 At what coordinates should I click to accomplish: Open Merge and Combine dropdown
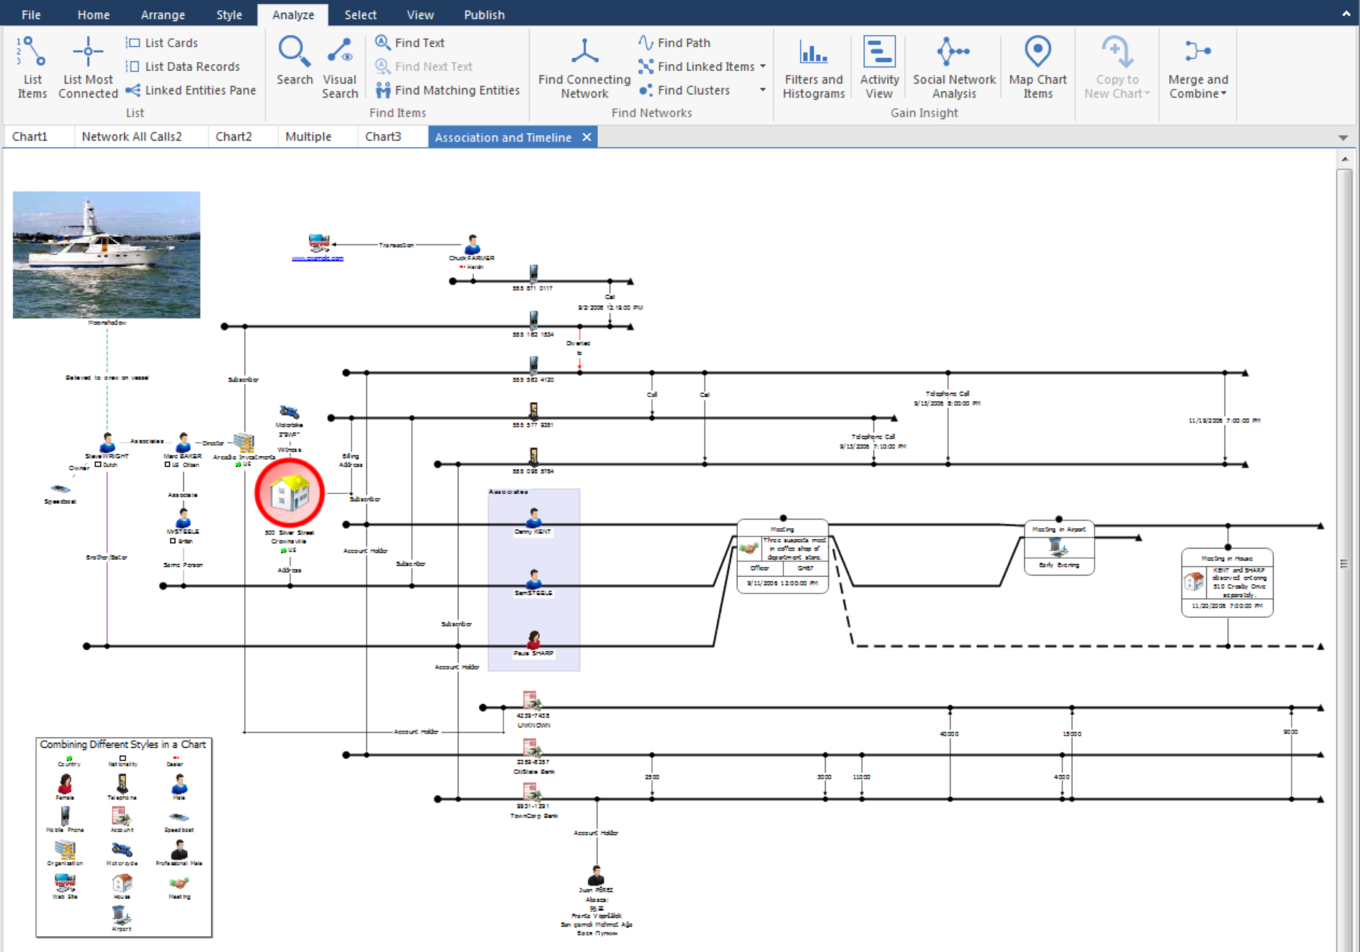click(1198, 67)
